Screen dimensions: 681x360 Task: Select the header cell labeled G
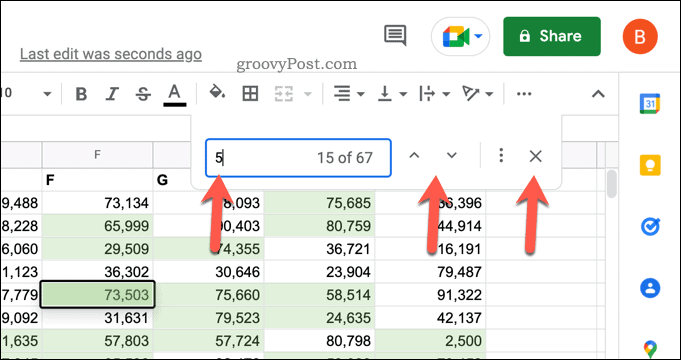[x=172, y=180]
